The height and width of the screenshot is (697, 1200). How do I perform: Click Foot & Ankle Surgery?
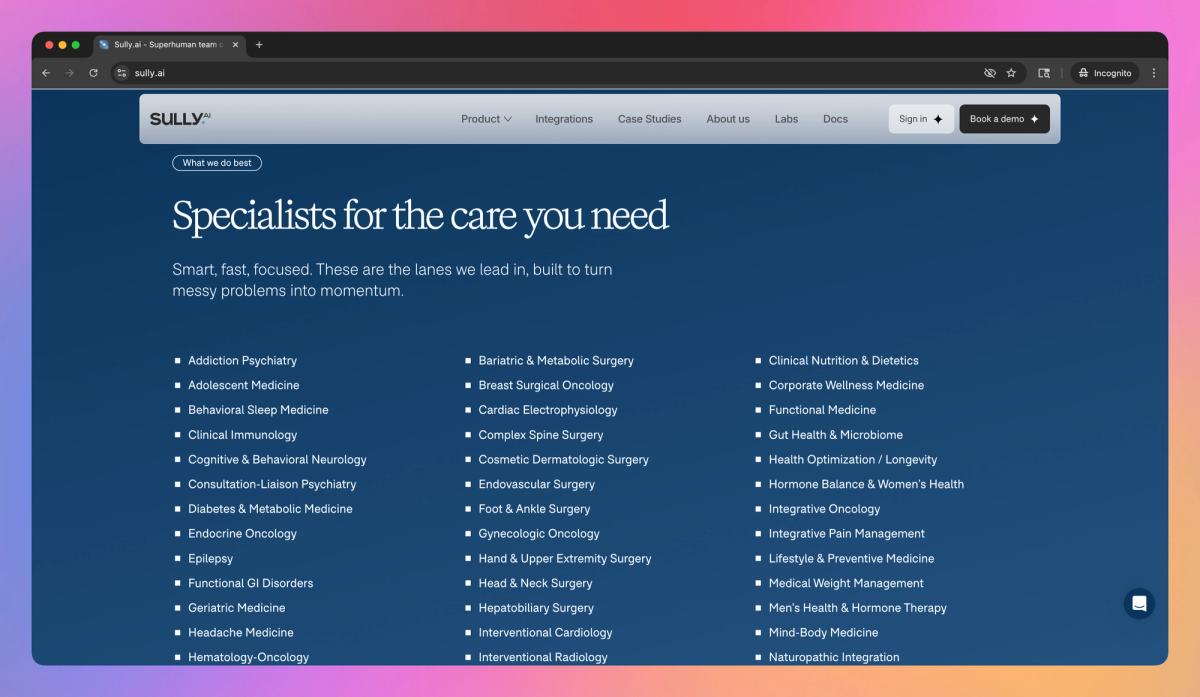[x=535, y=509]
